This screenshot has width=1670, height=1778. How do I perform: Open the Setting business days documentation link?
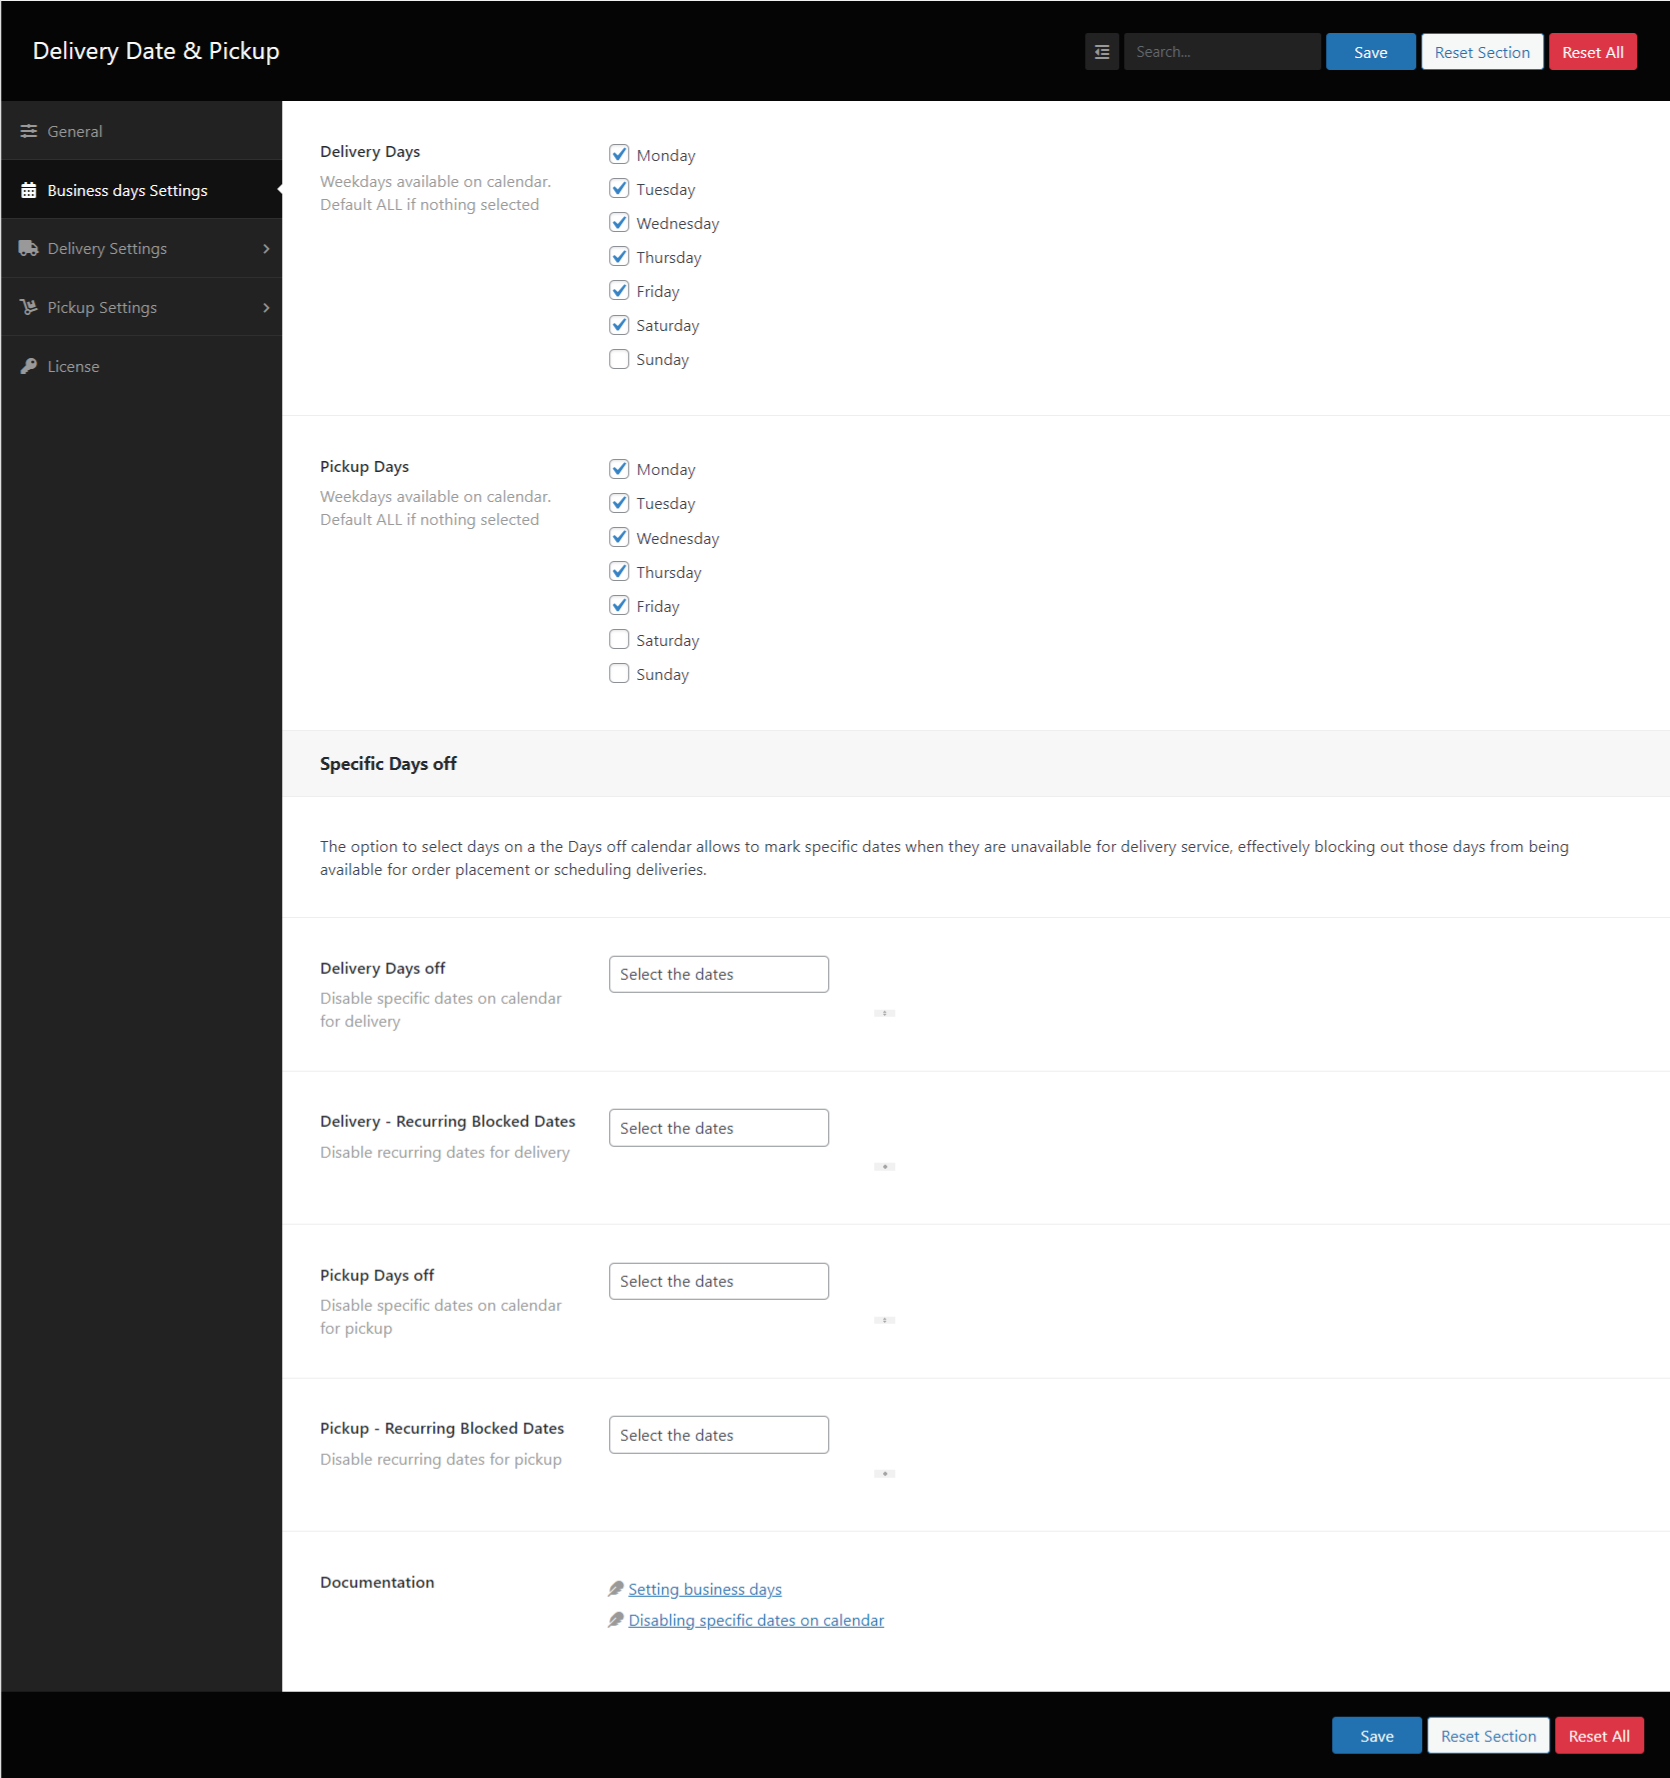[704, 1588]
